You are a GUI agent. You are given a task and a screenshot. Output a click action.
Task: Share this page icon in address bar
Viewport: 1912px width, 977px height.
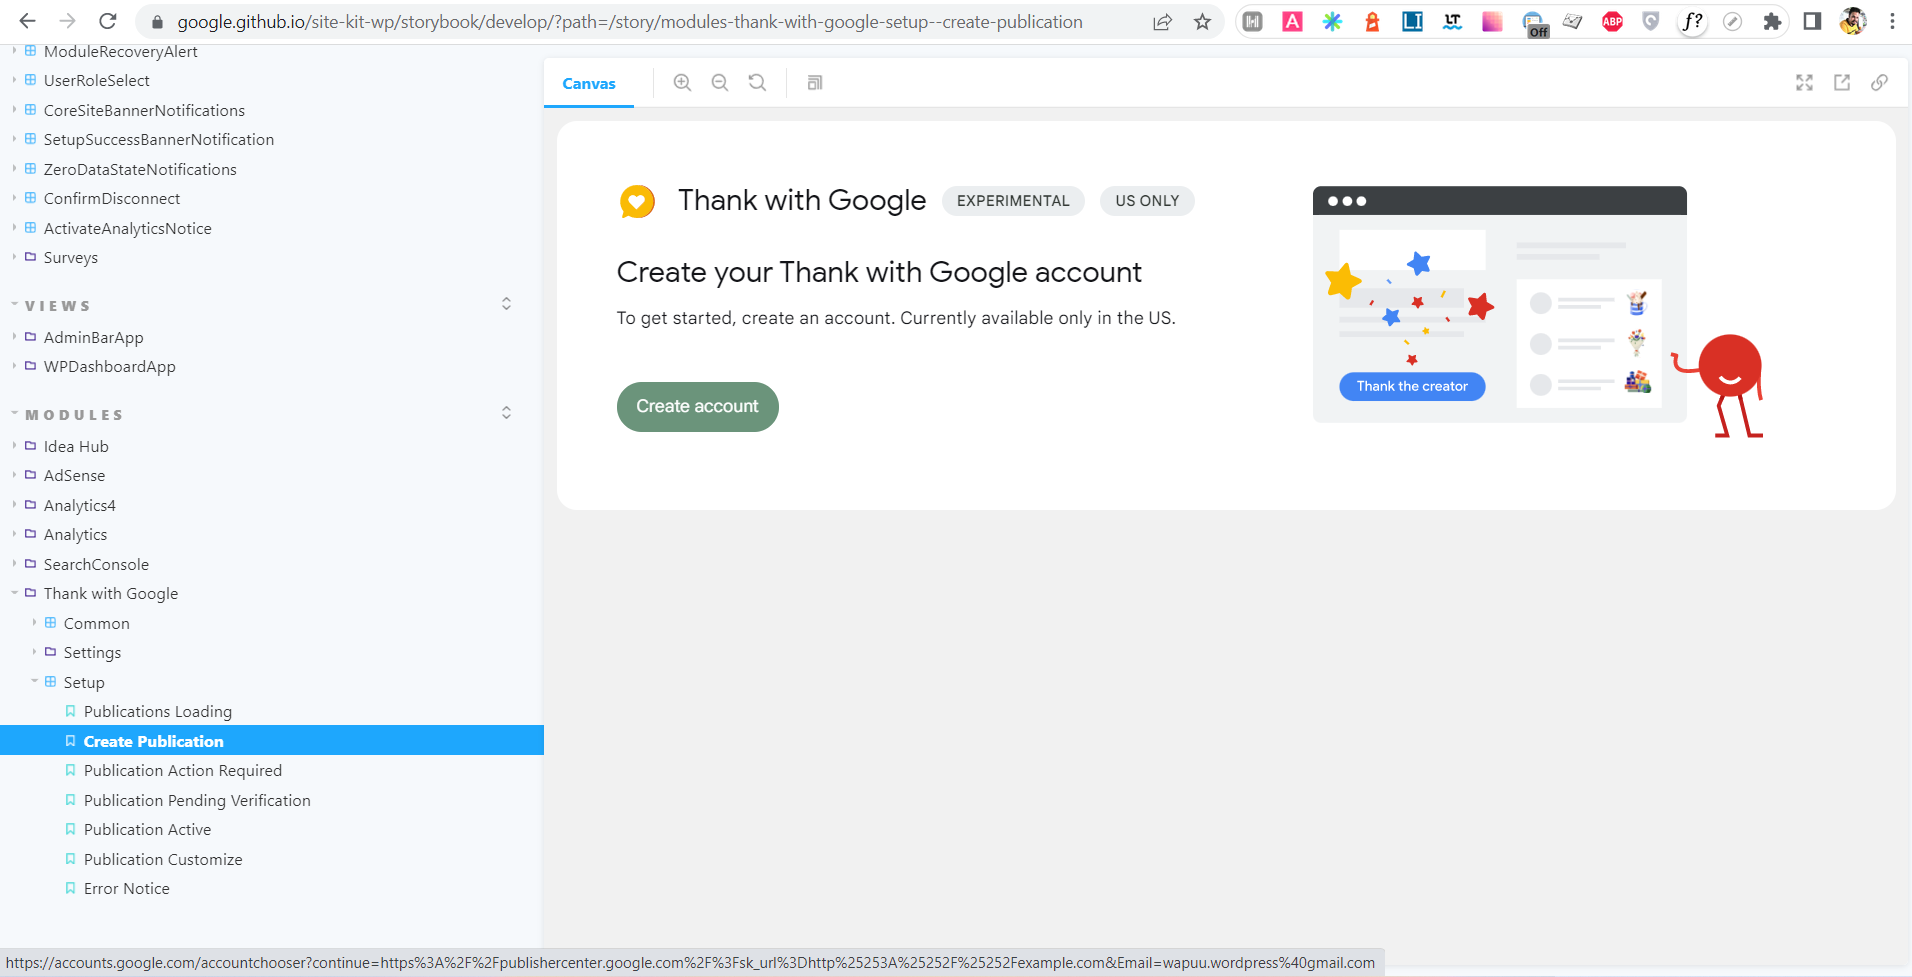coord(1162,22)
